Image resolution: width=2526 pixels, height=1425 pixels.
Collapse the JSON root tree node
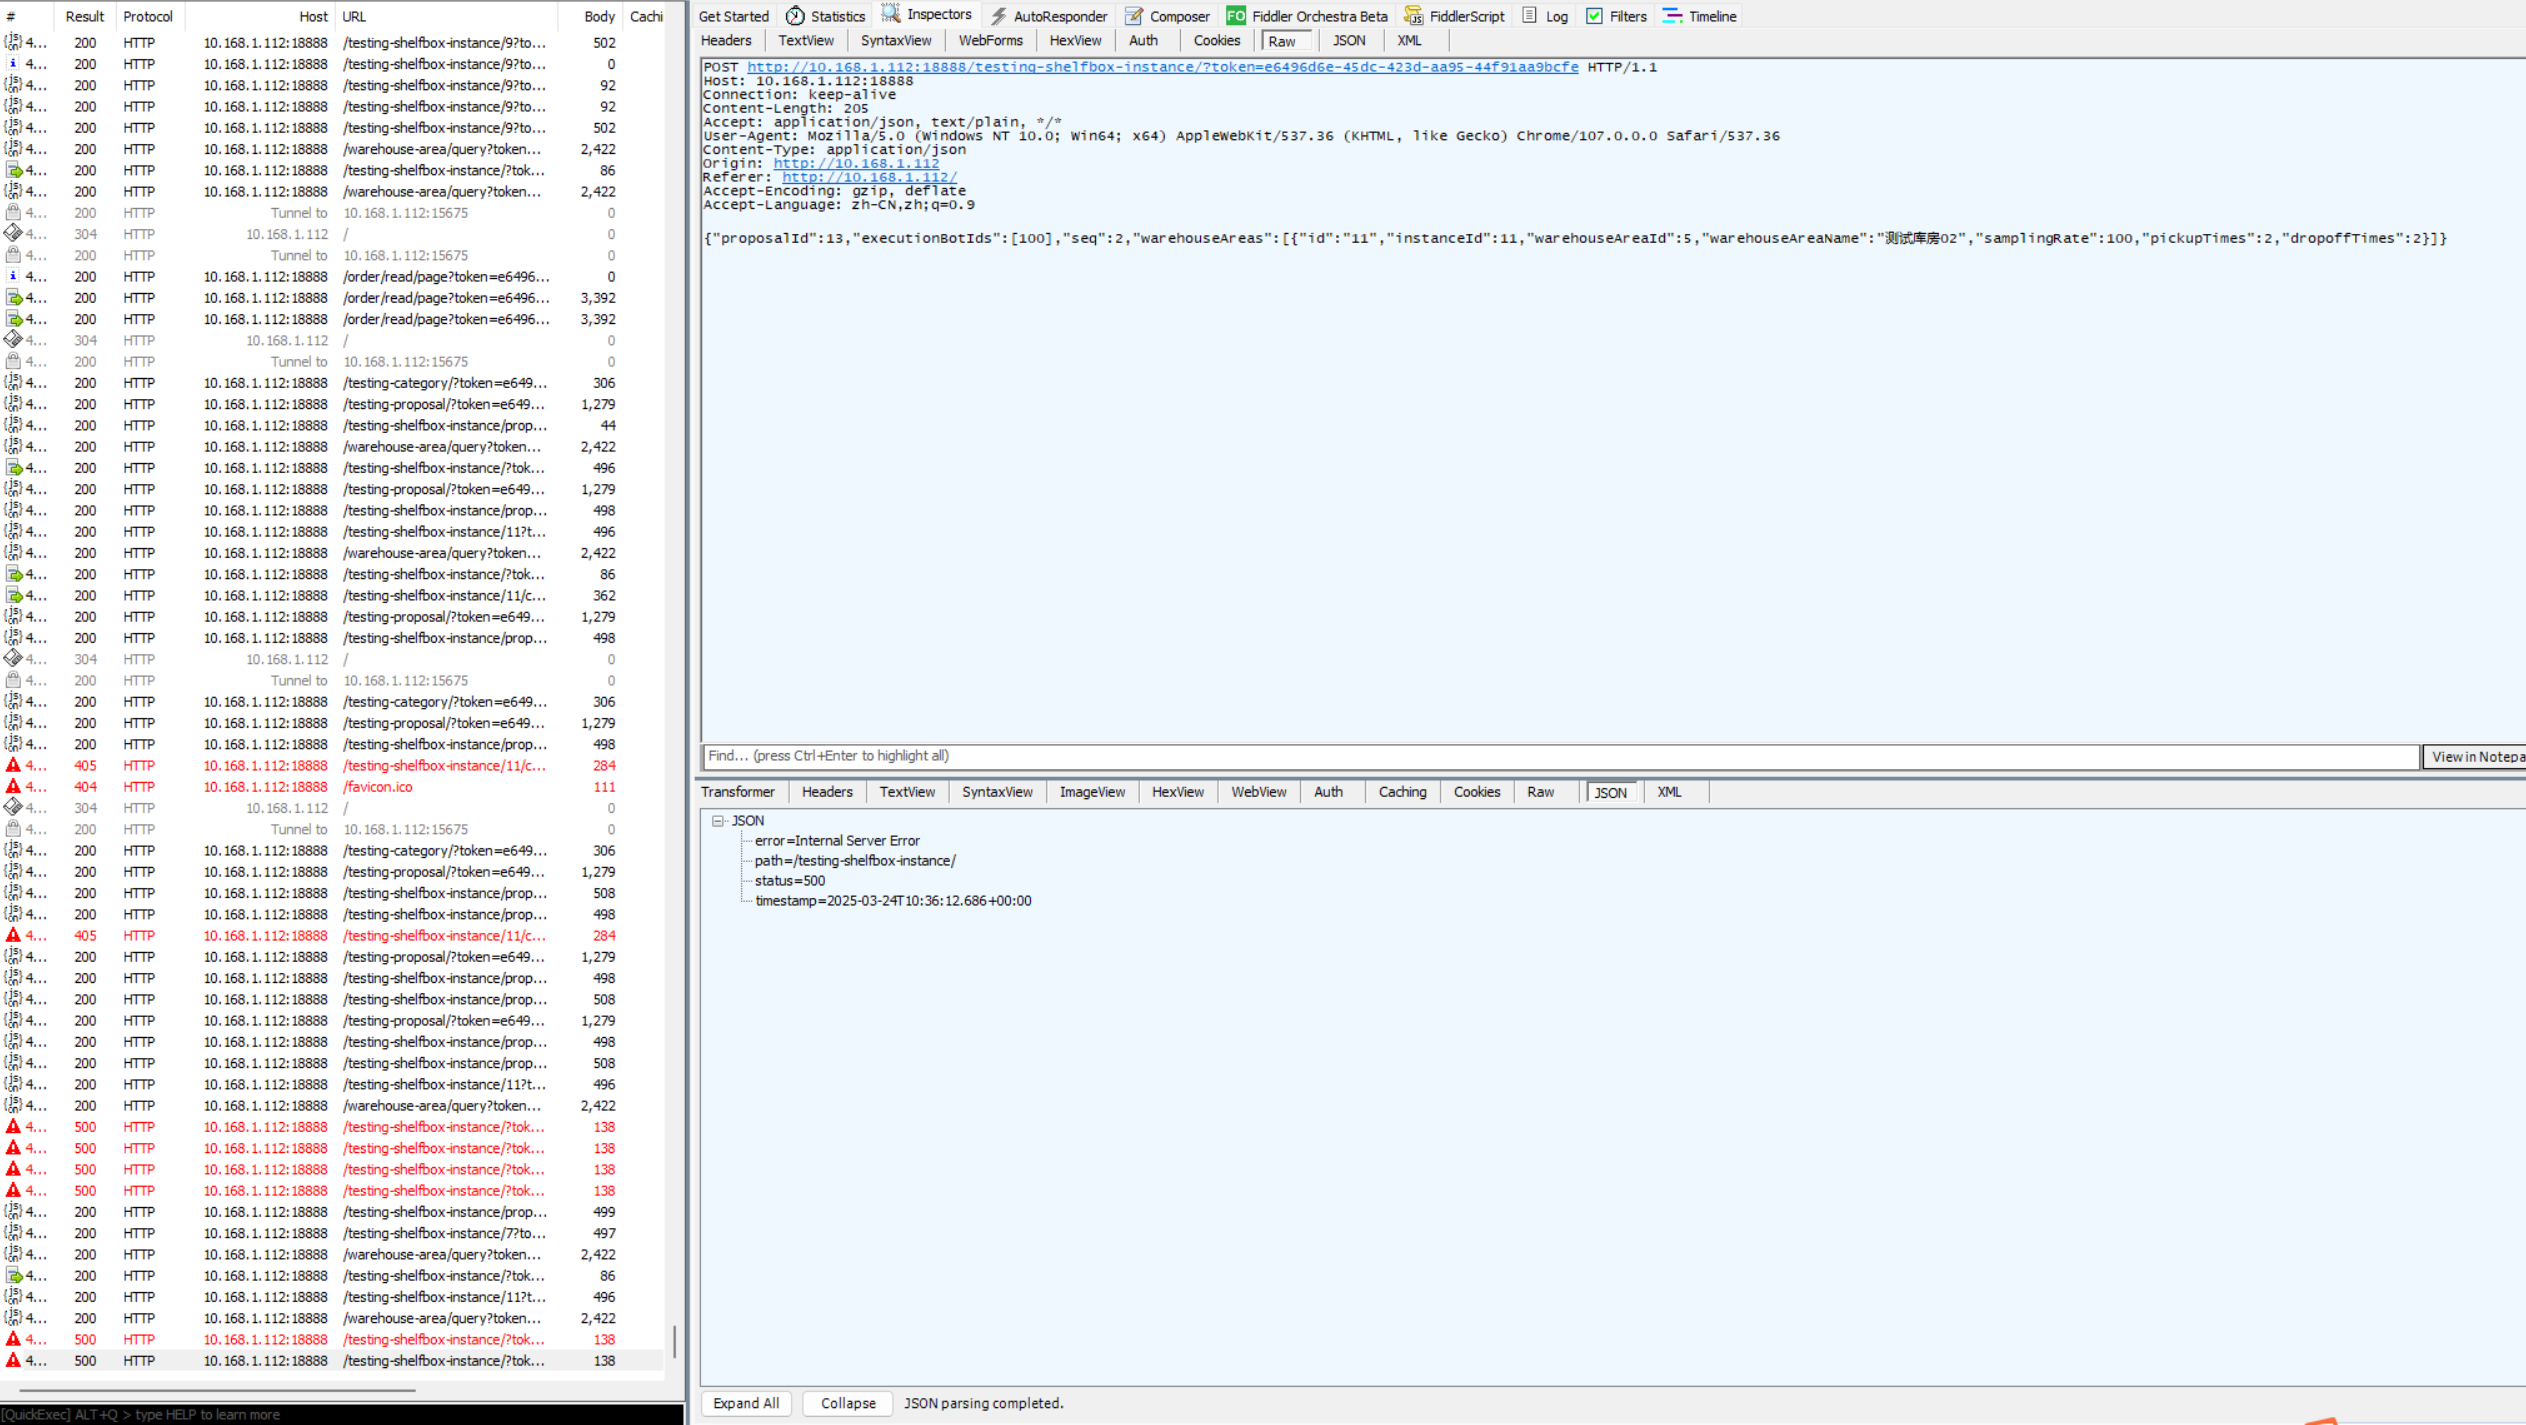(x=717, y=821)
